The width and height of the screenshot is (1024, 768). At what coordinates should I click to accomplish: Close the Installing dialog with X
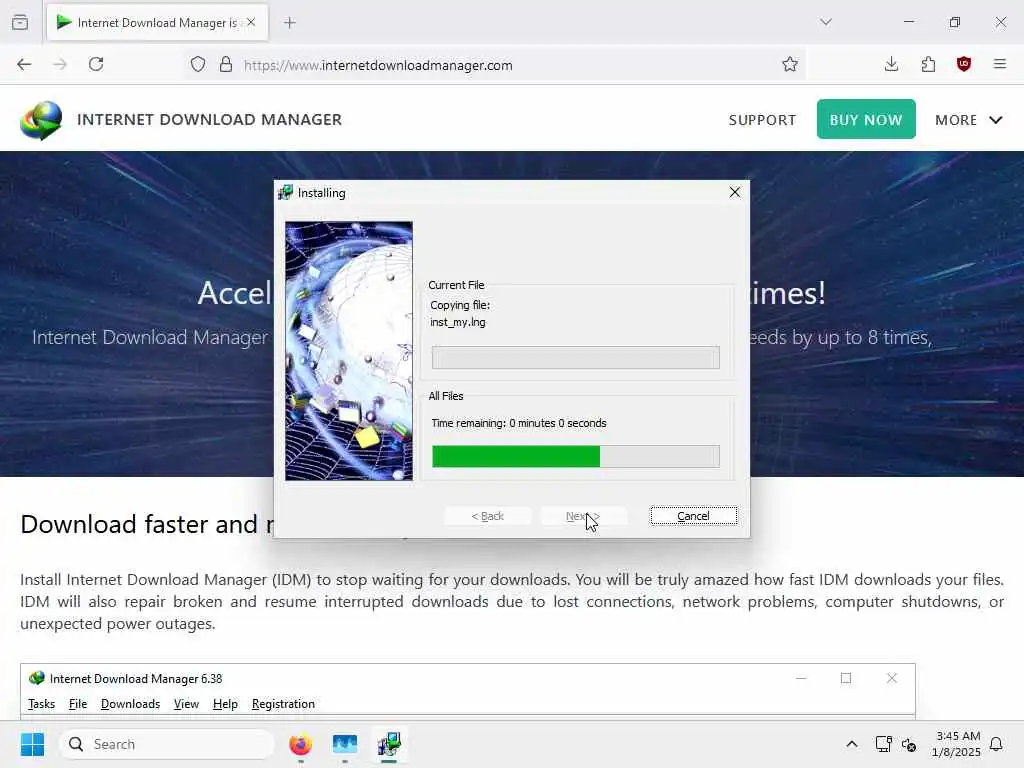735,192
